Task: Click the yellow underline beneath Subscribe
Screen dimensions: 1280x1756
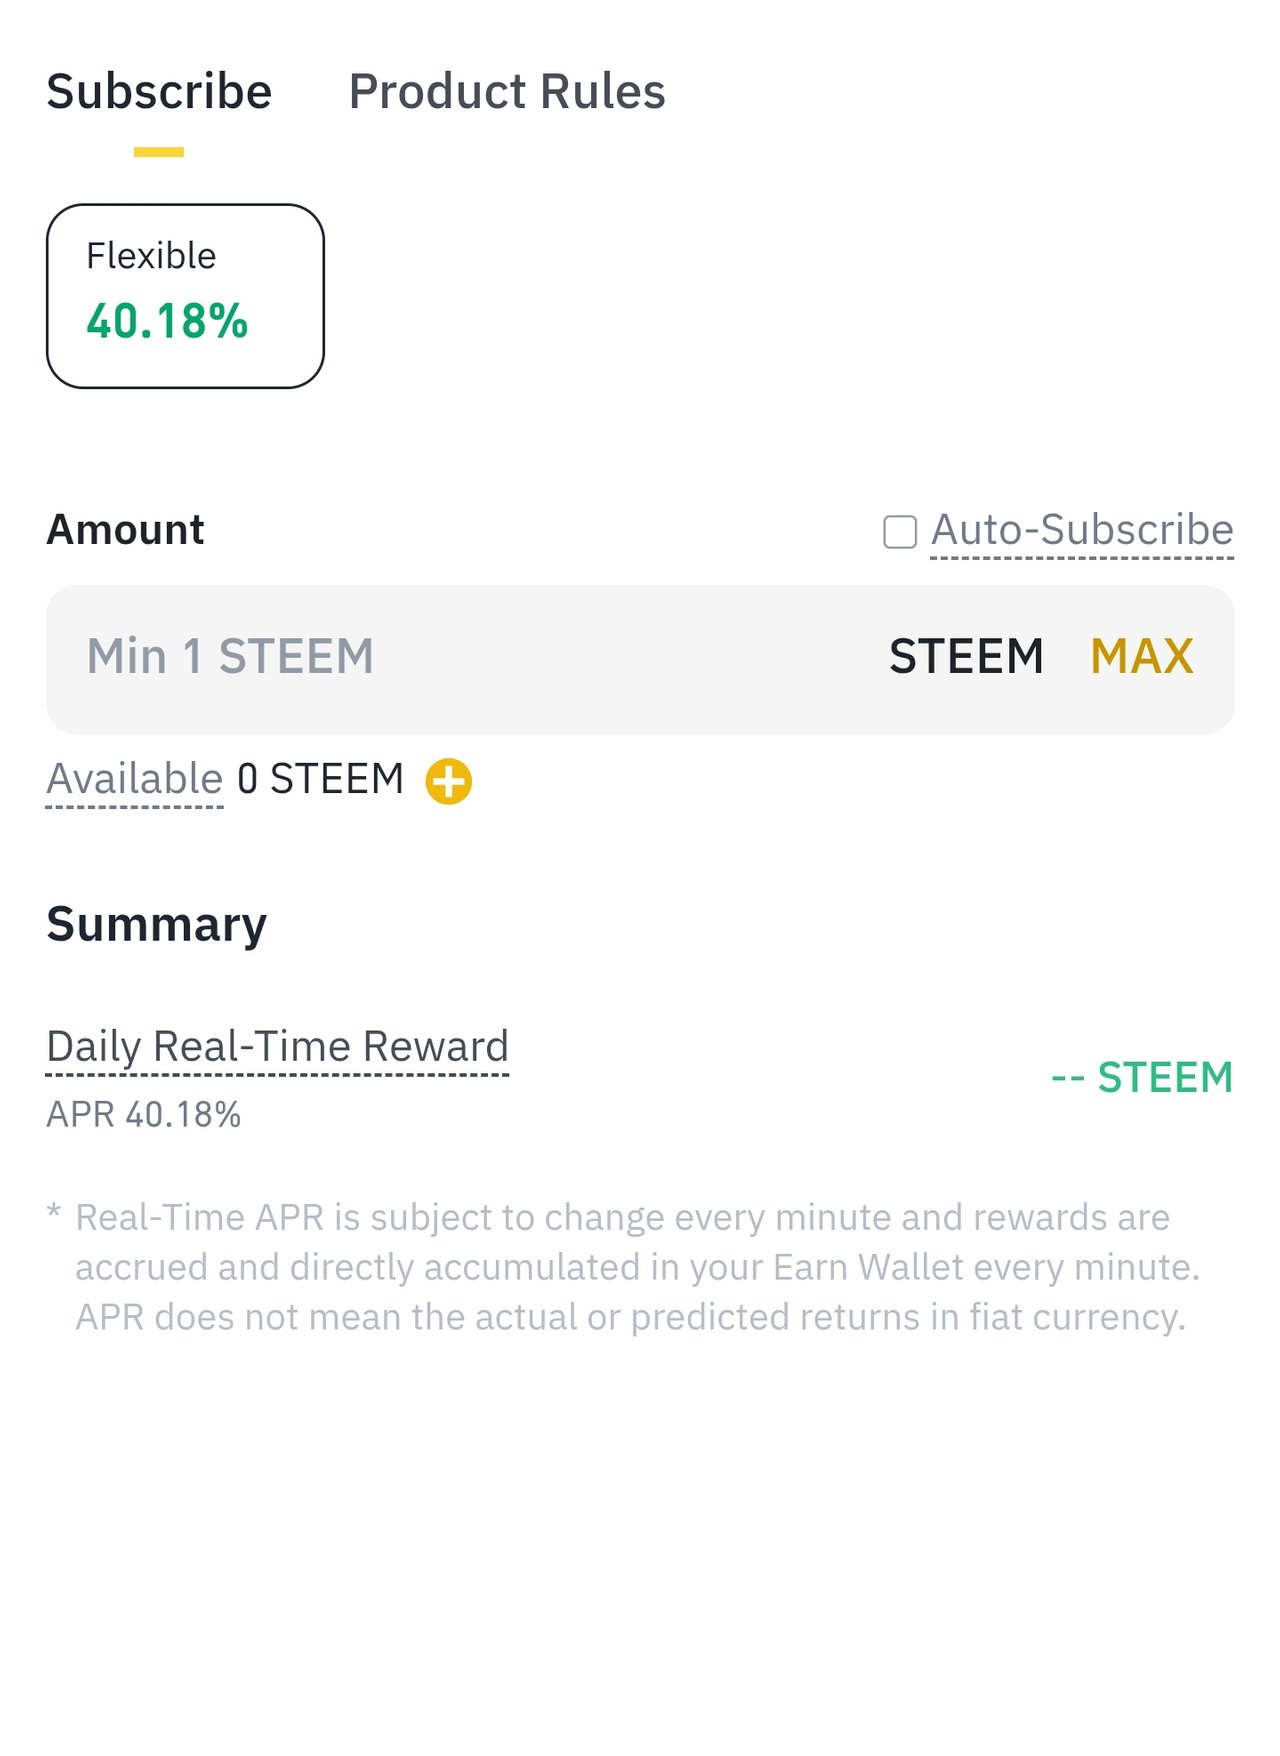Action: click(x=159, y=152)
